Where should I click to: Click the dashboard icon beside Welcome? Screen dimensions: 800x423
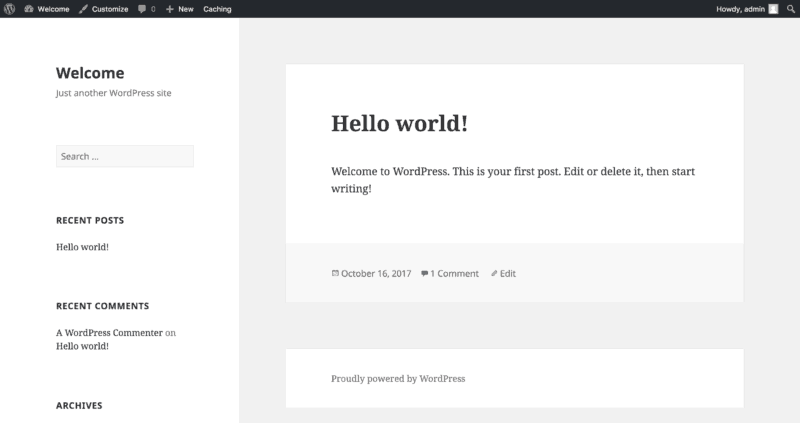pos(29,9)
